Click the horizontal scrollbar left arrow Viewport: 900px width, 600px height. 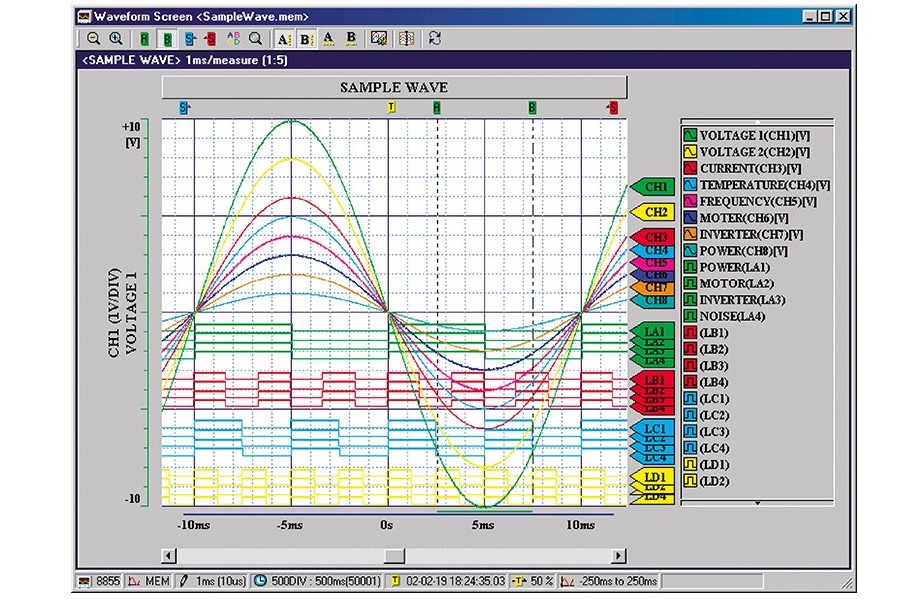[168, 555]
